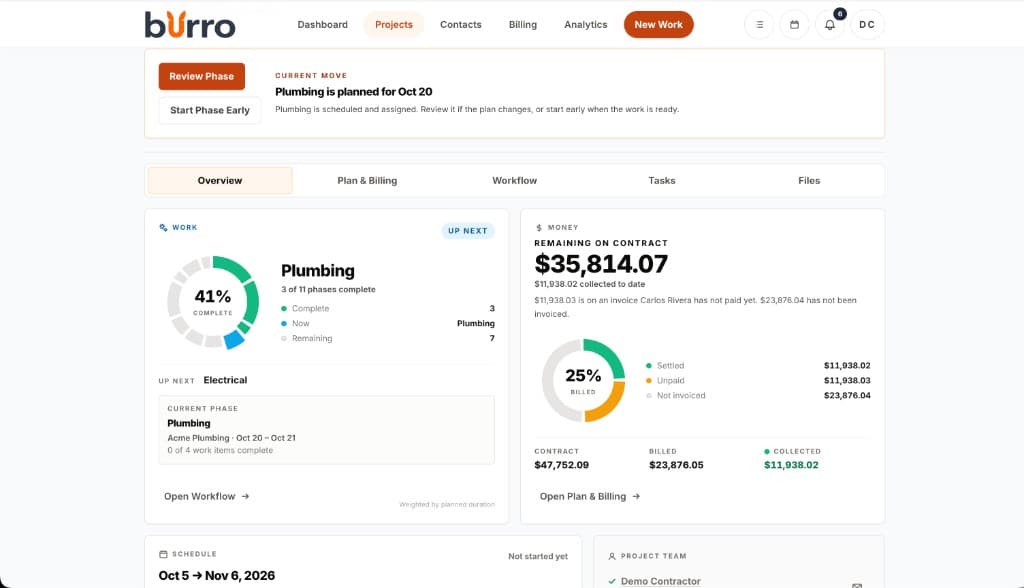Go to Dashboard

[x=323, y=25]
